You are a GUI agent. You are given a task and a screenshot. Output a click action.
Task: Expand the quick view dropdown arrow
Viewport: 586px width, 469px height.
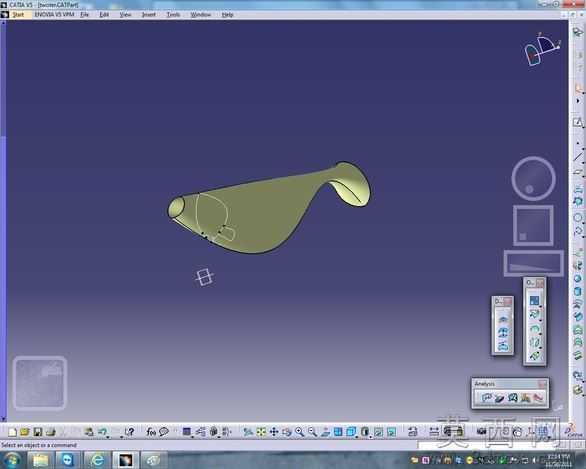(x=357, y=436)
